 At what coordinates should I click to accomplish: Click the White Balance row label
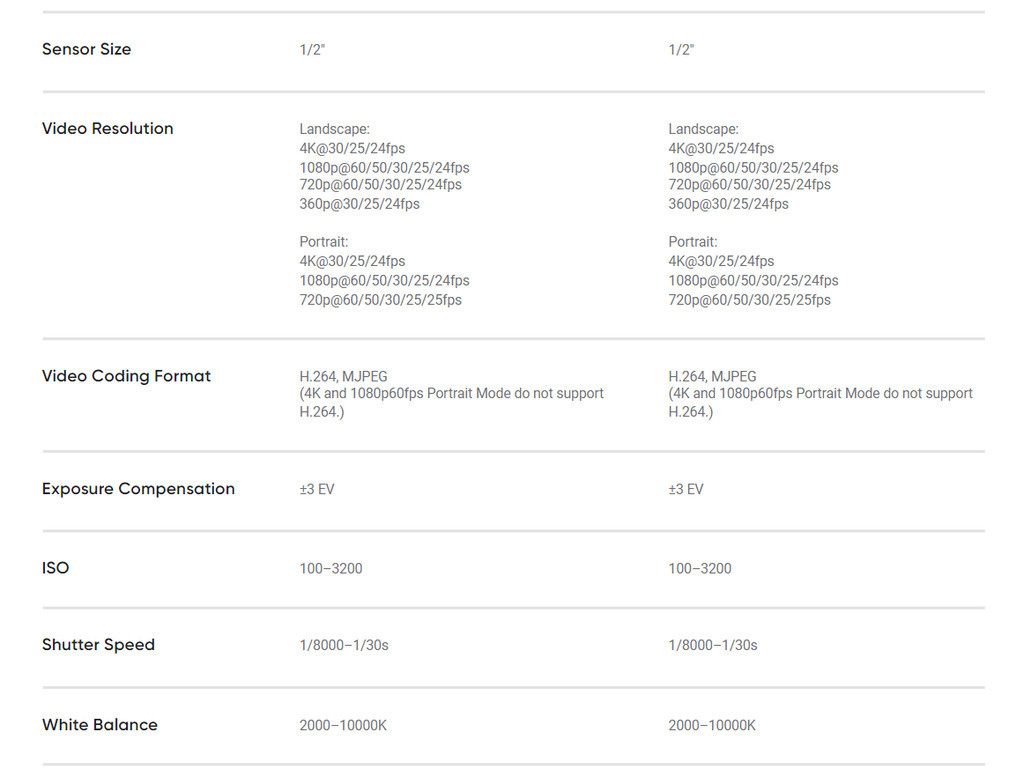pyautogui.click(x=99, y=725)
